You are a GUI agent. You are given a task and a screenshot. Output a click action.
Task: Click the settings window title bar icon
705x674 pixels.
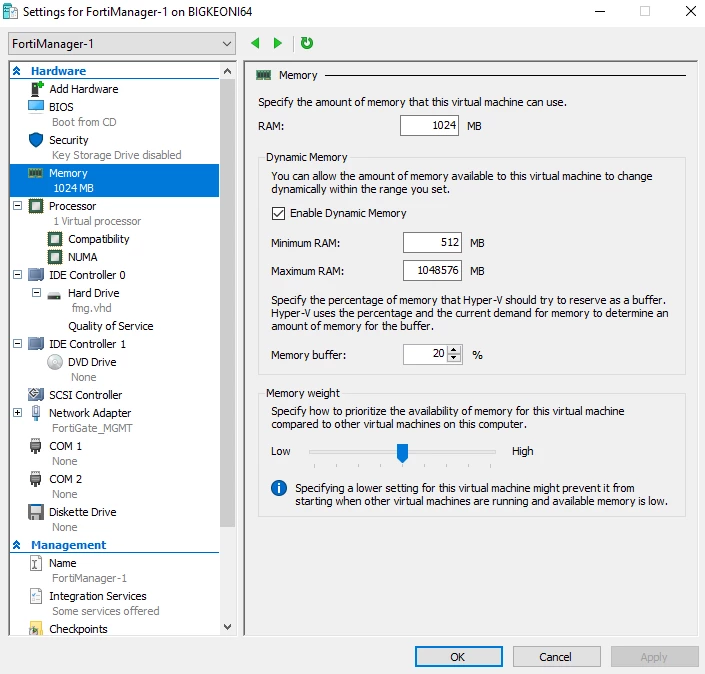pyautogui.click(x=10, y=11)
